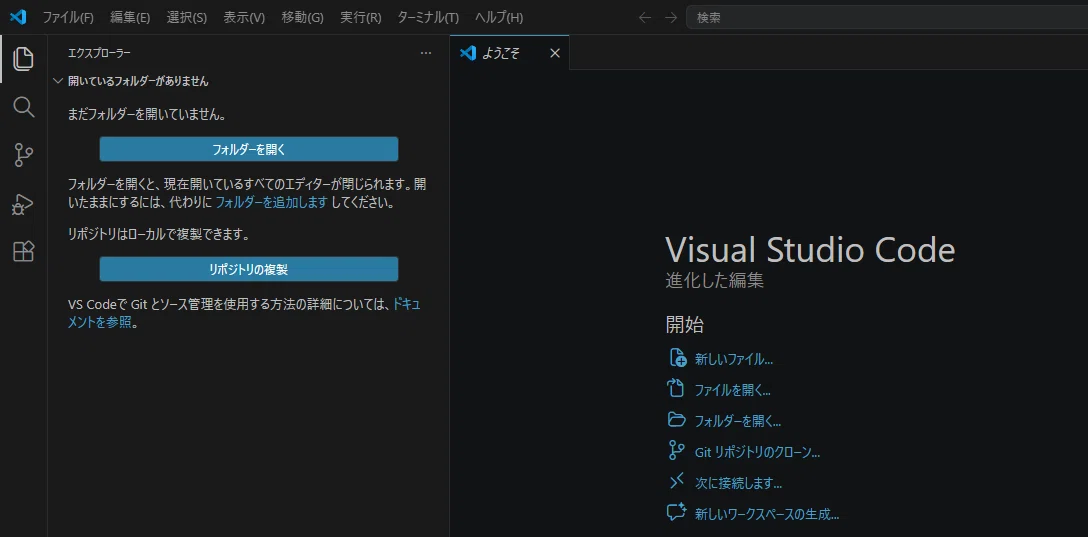Click the open file icon beside ファイルを開く

(676, 389)
